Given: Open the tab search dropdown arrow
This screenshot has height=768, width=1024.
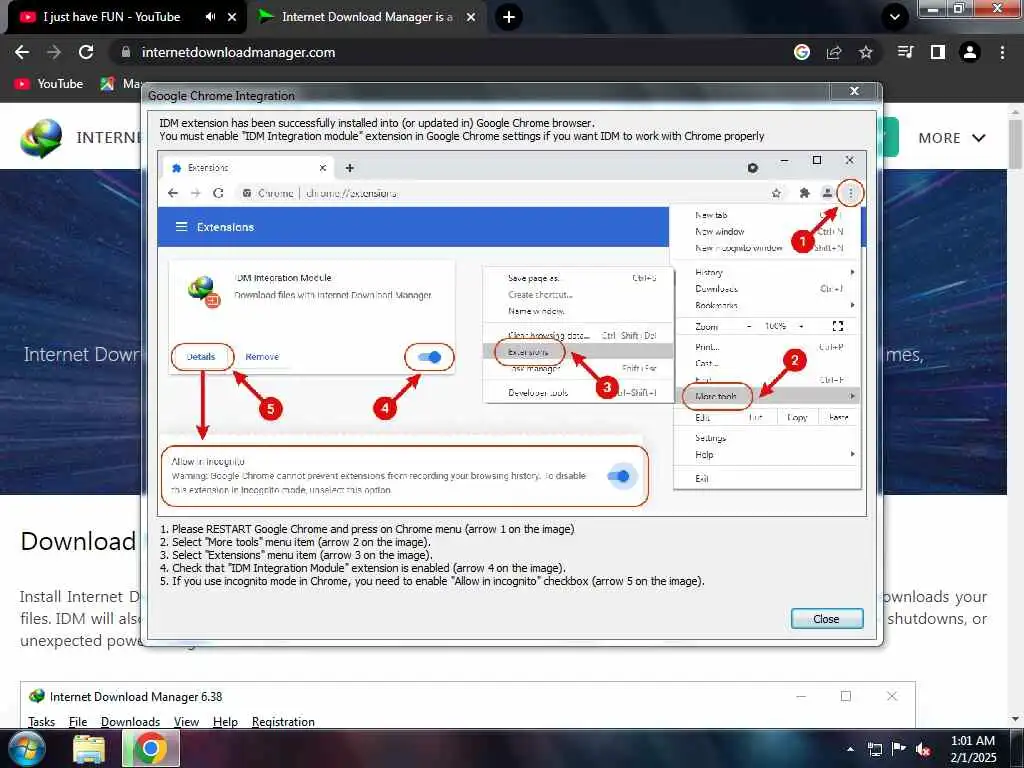Looking at the screenshot, I should 895,17.
